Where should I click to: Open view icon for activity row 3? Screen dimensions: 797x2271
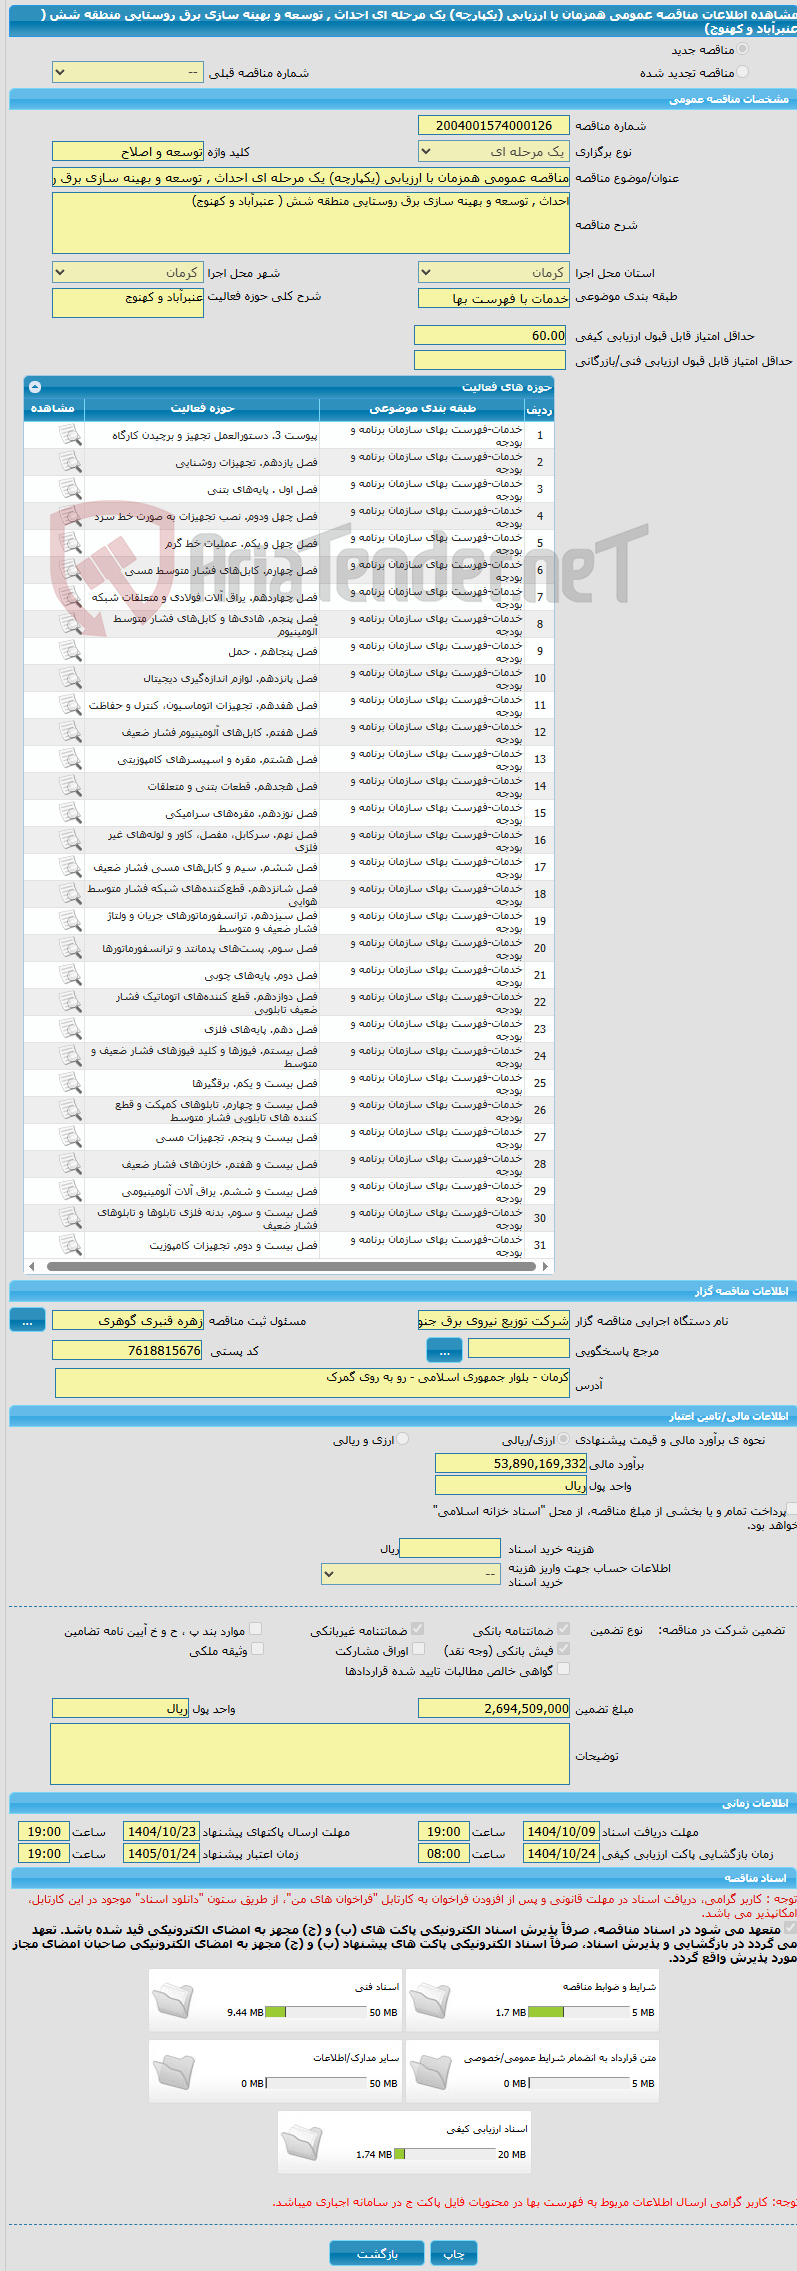[70, 489]
